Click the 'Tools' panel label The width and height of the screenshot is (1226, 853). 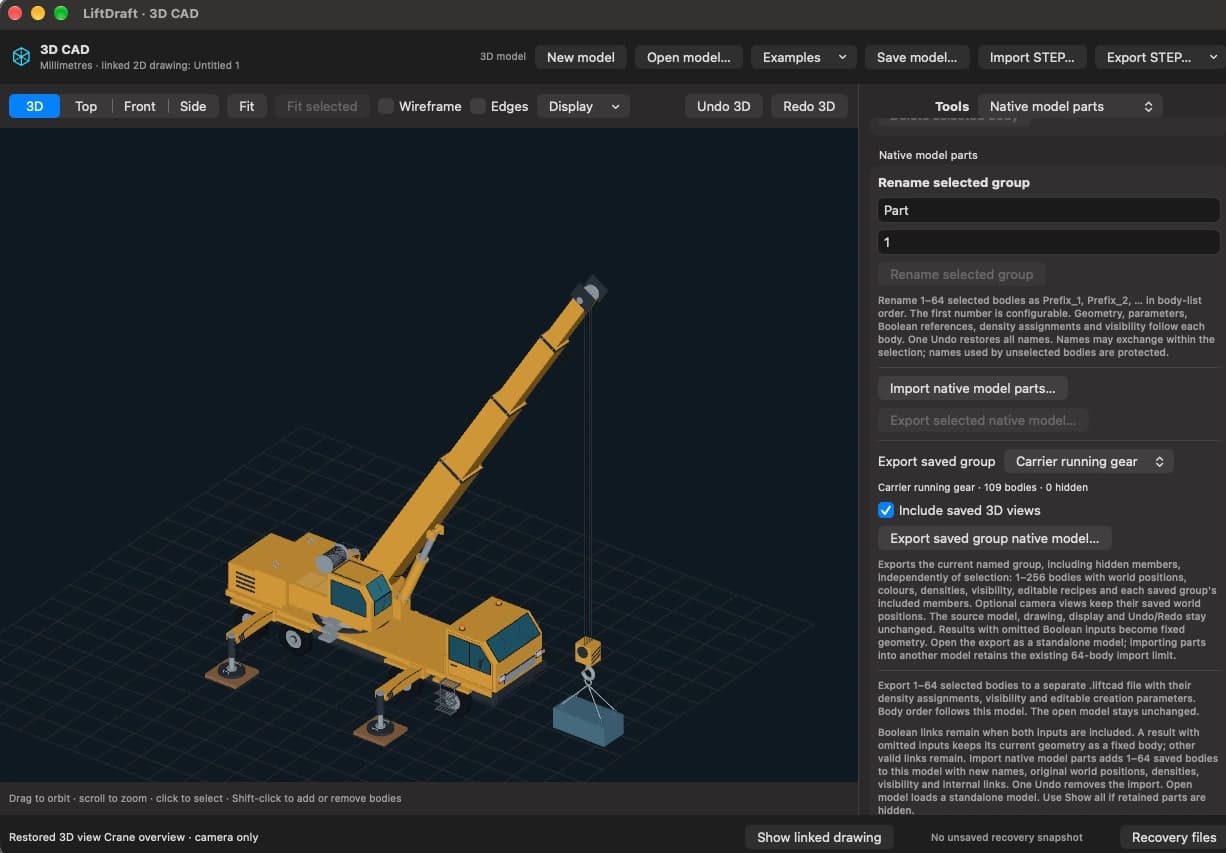952,106
